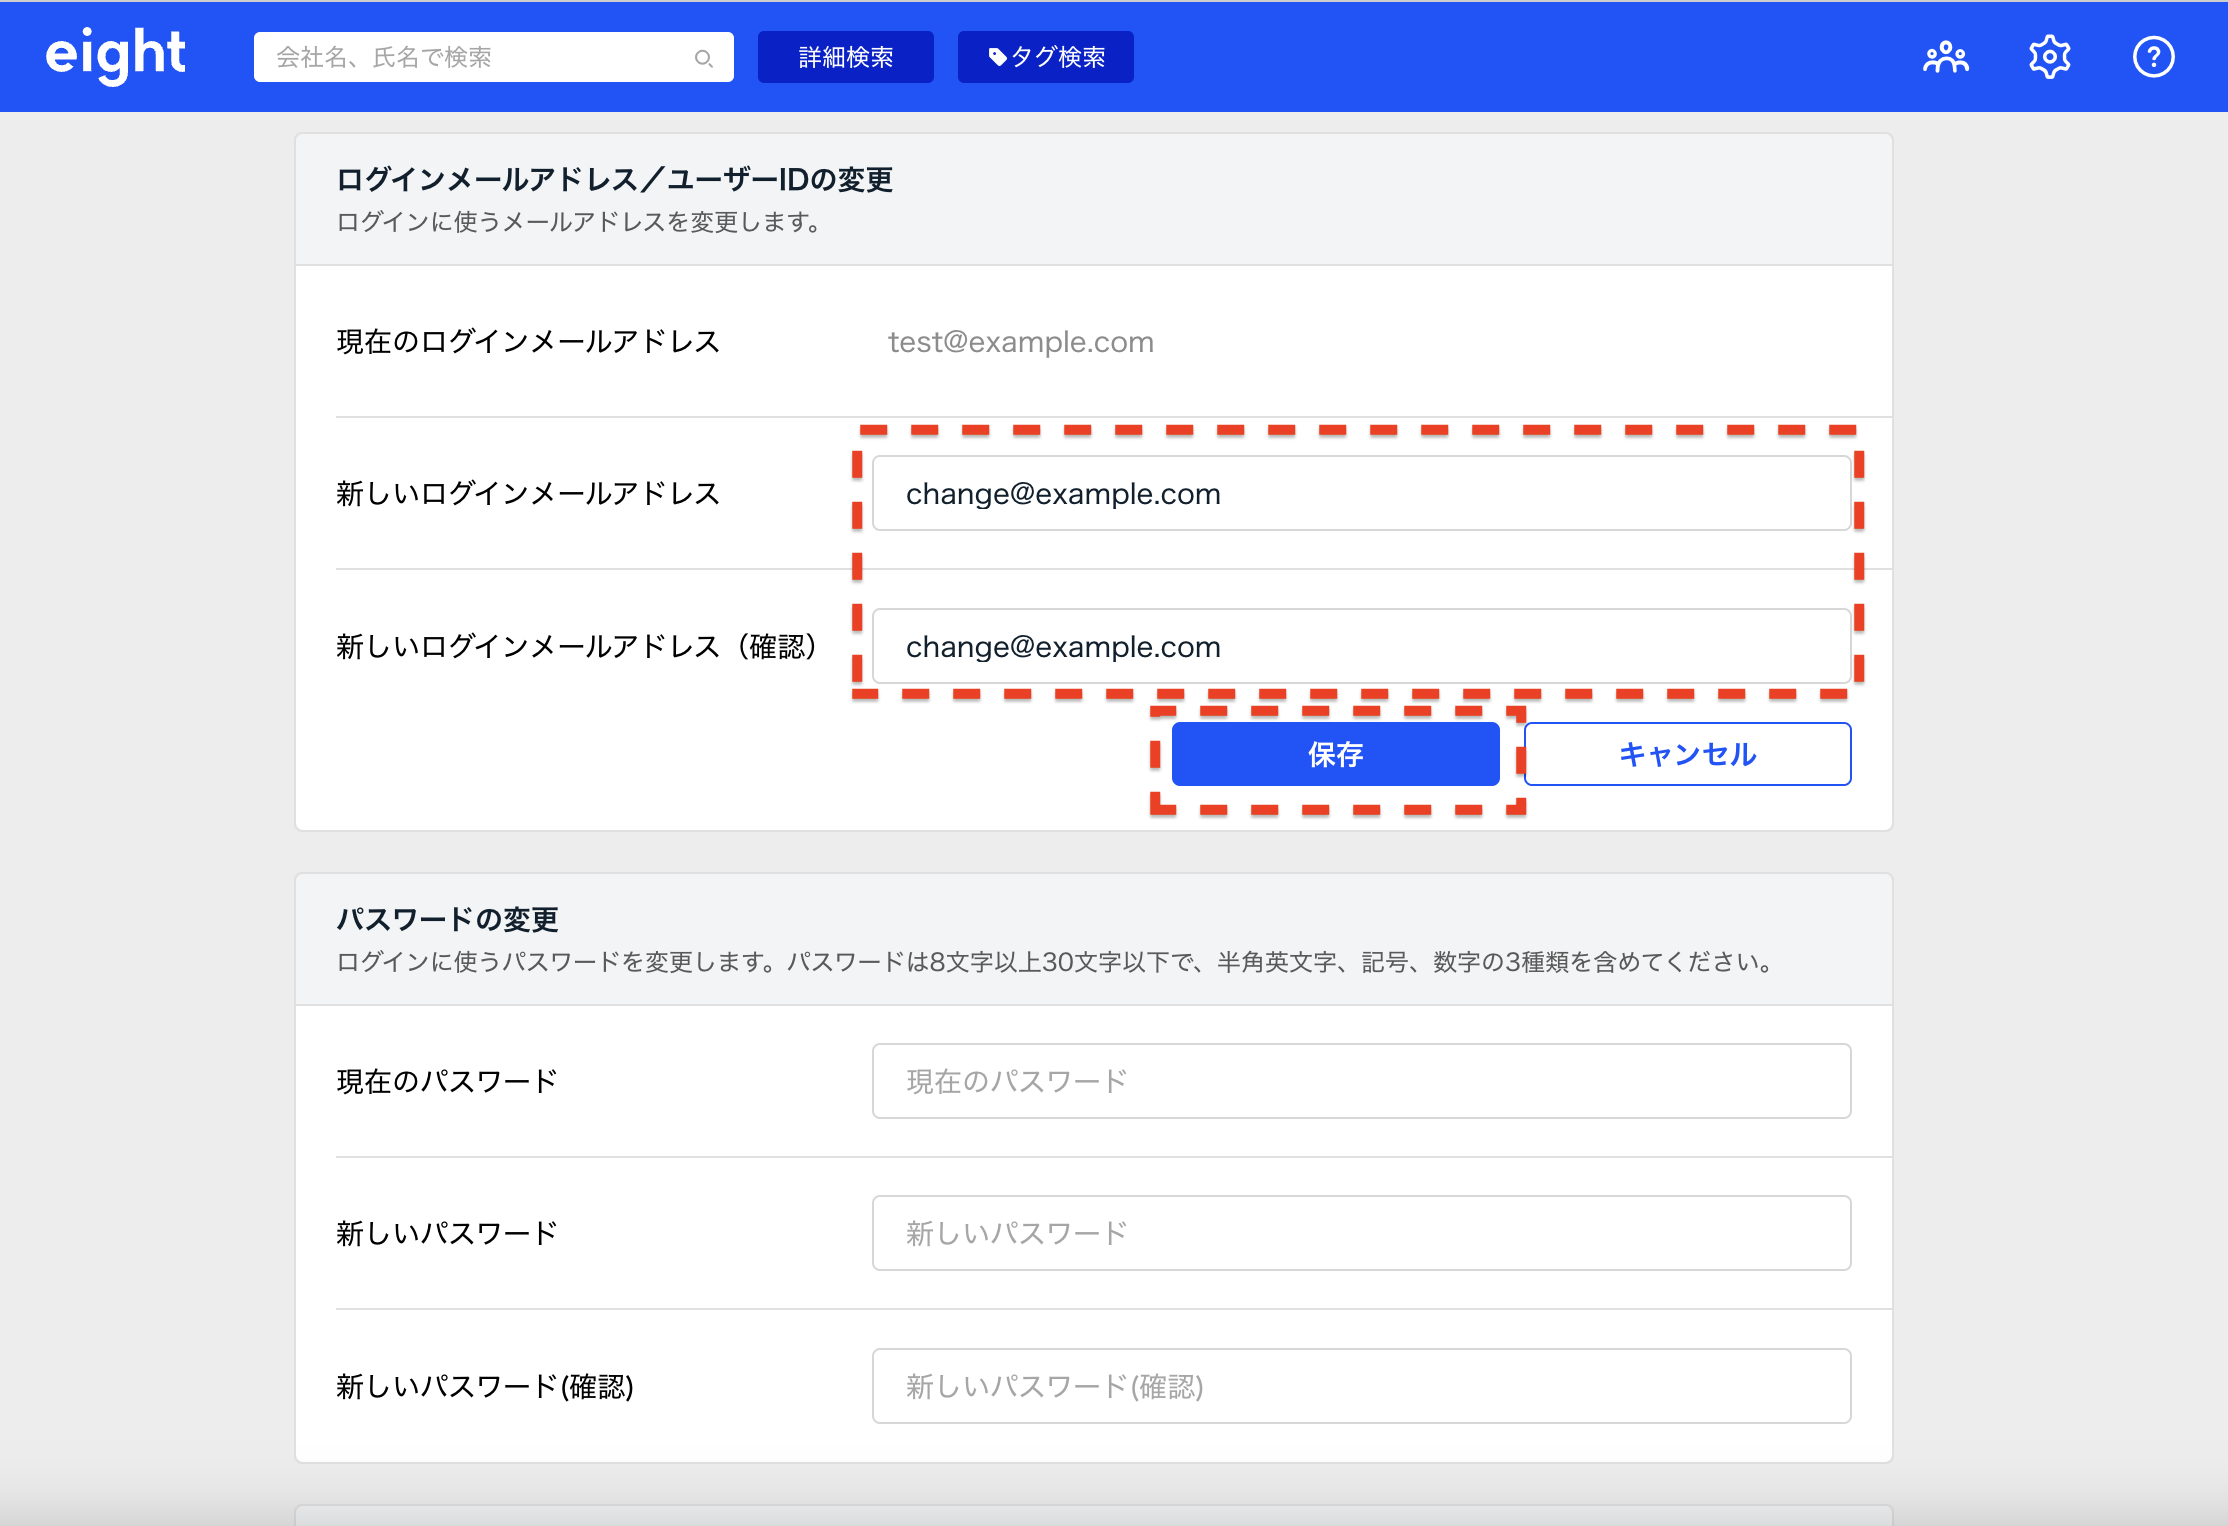The image size is (2228, 1526).
Task: Click the current email test@example.com text
Action: pos(1020,342)
